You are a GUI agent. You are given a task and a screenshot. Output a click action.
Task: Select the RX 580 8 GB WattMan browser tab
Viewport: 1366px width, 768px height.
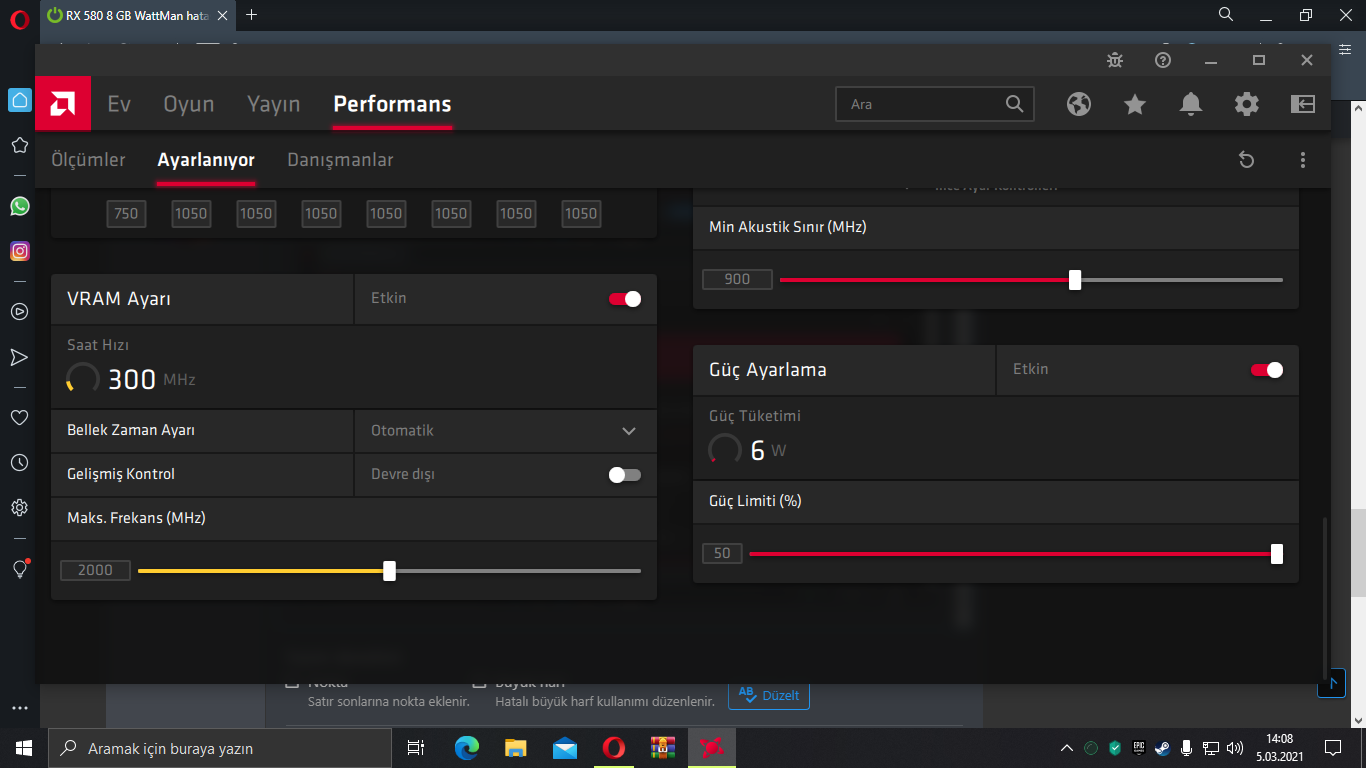(137, 16)
